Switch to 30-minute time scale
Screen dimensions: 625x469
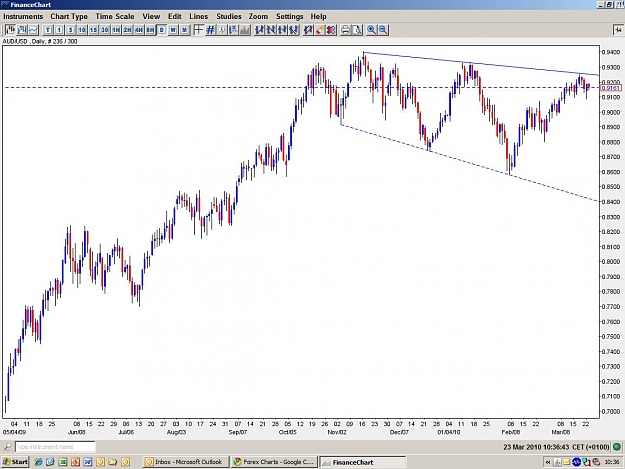pos(104,30)
